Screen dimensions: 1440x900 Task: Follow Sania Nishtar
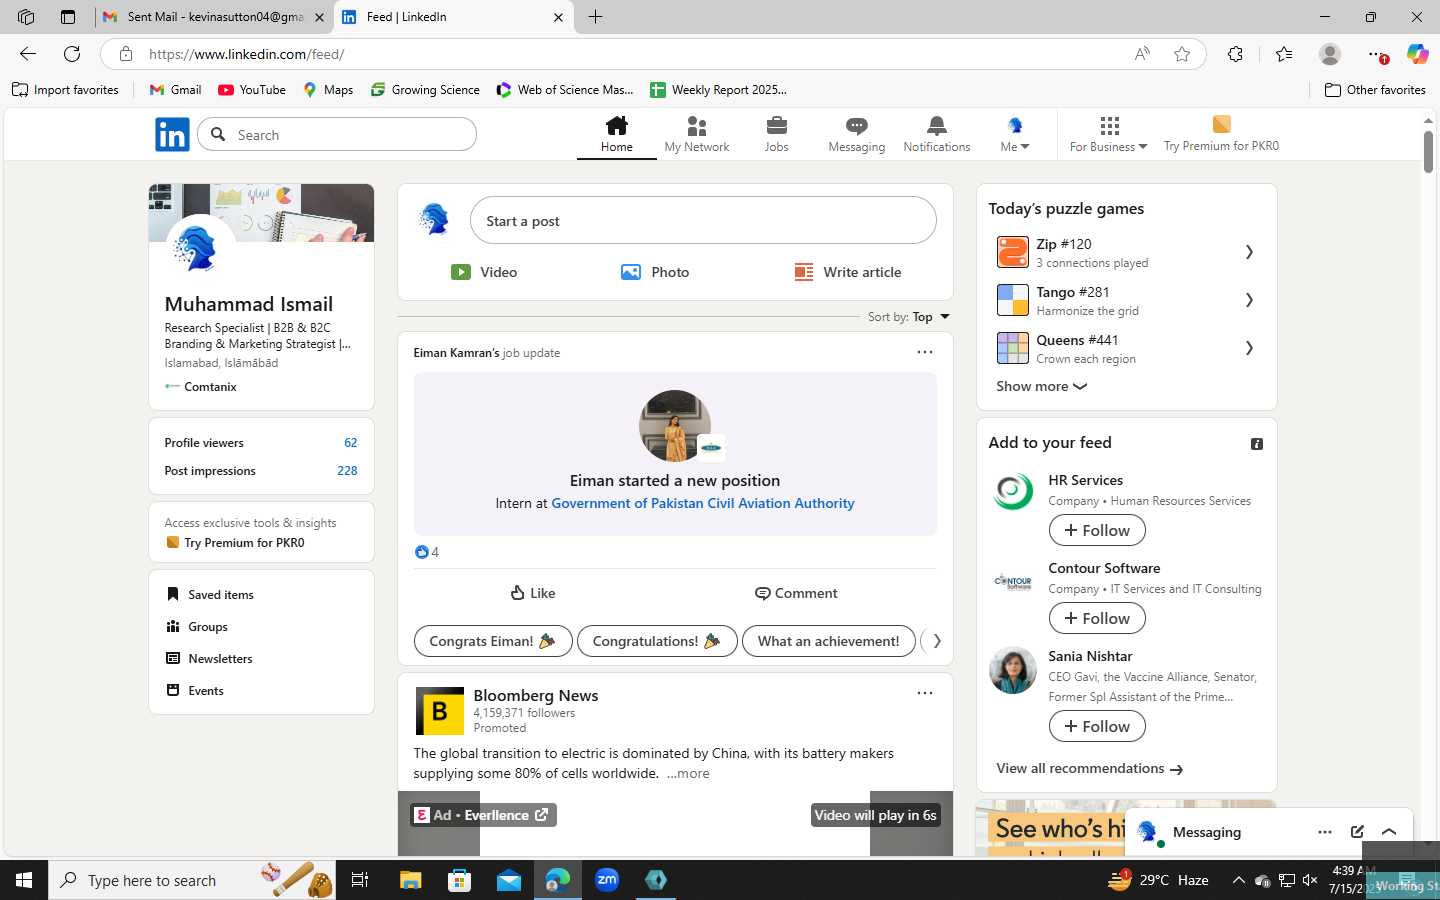tap(1097, 726)
